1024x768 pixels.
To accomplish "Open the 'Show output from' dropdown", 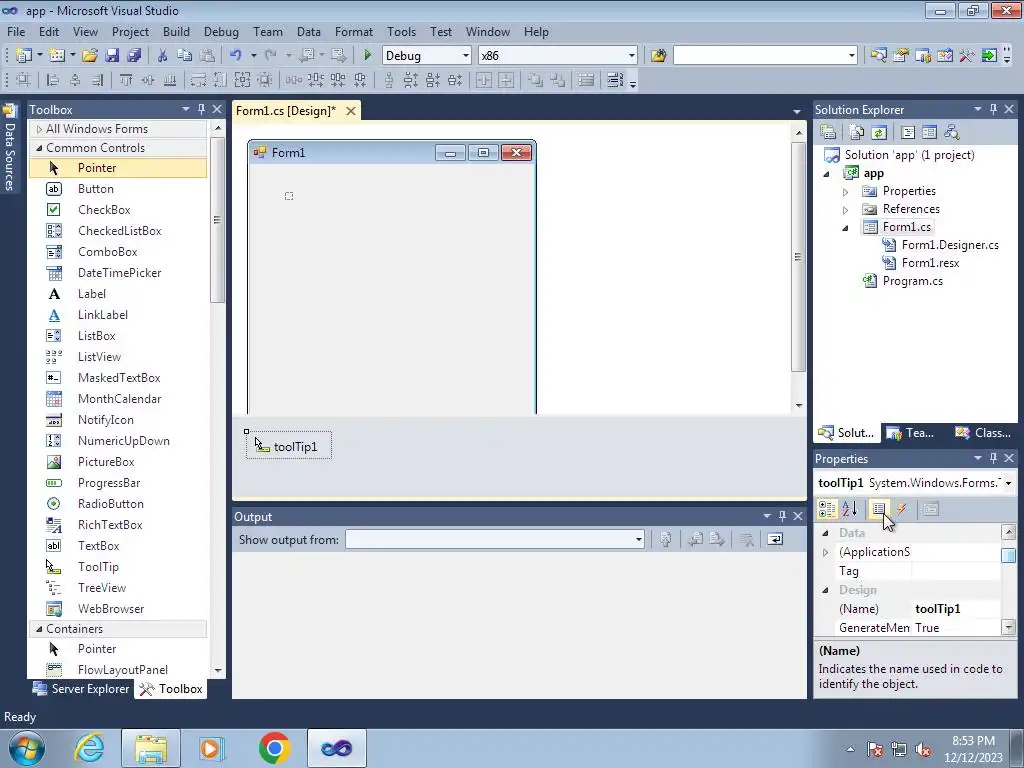I will pos(639,539).
